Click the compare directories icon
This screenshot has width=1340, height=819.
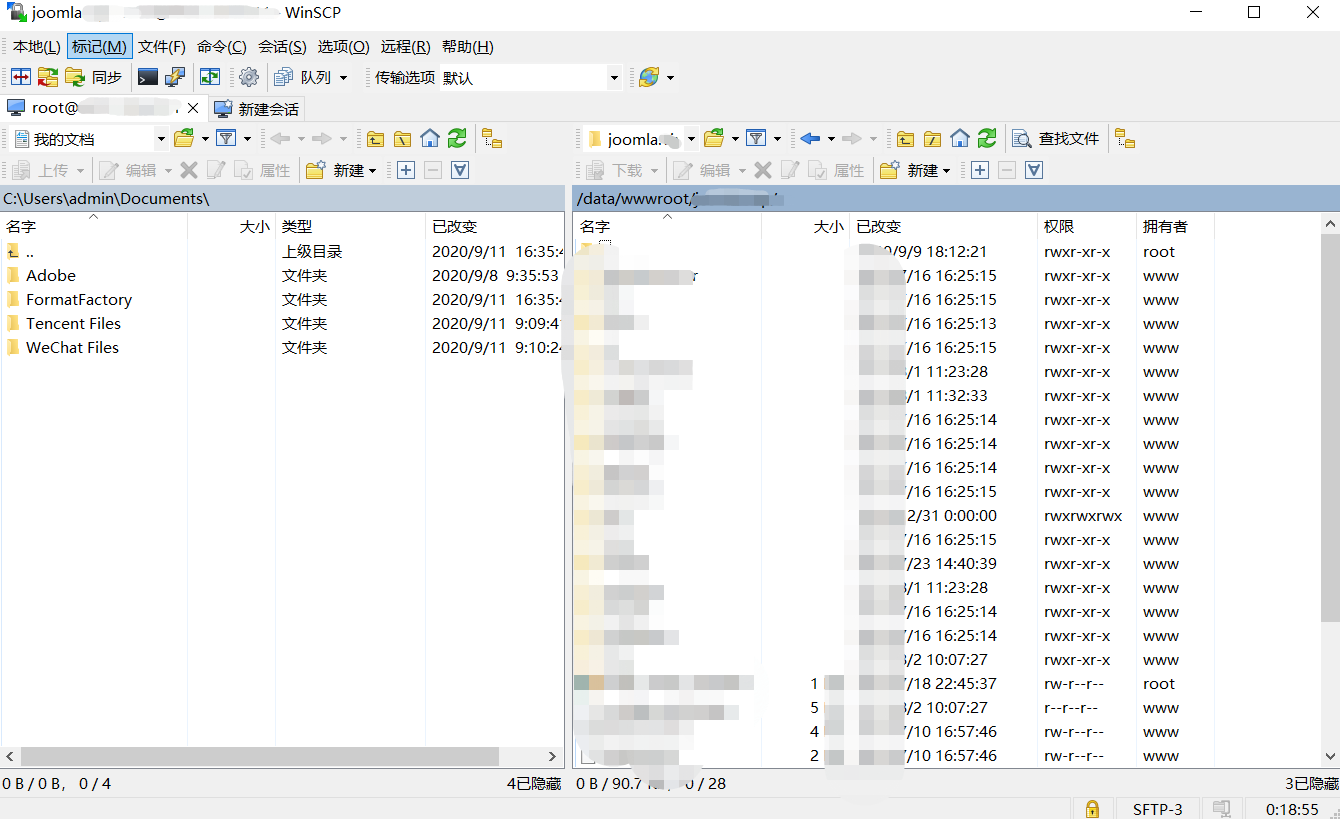tap(21, 77)
